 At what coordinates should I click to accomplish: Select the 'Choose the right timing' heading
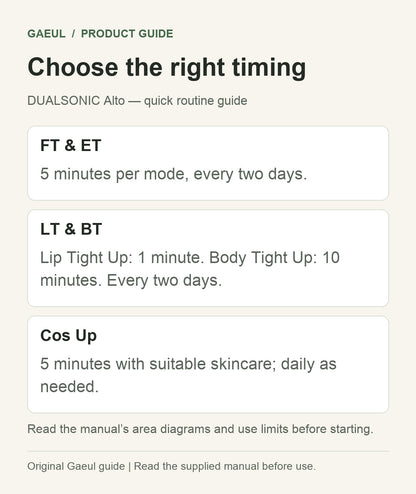(x=167, y=68)
